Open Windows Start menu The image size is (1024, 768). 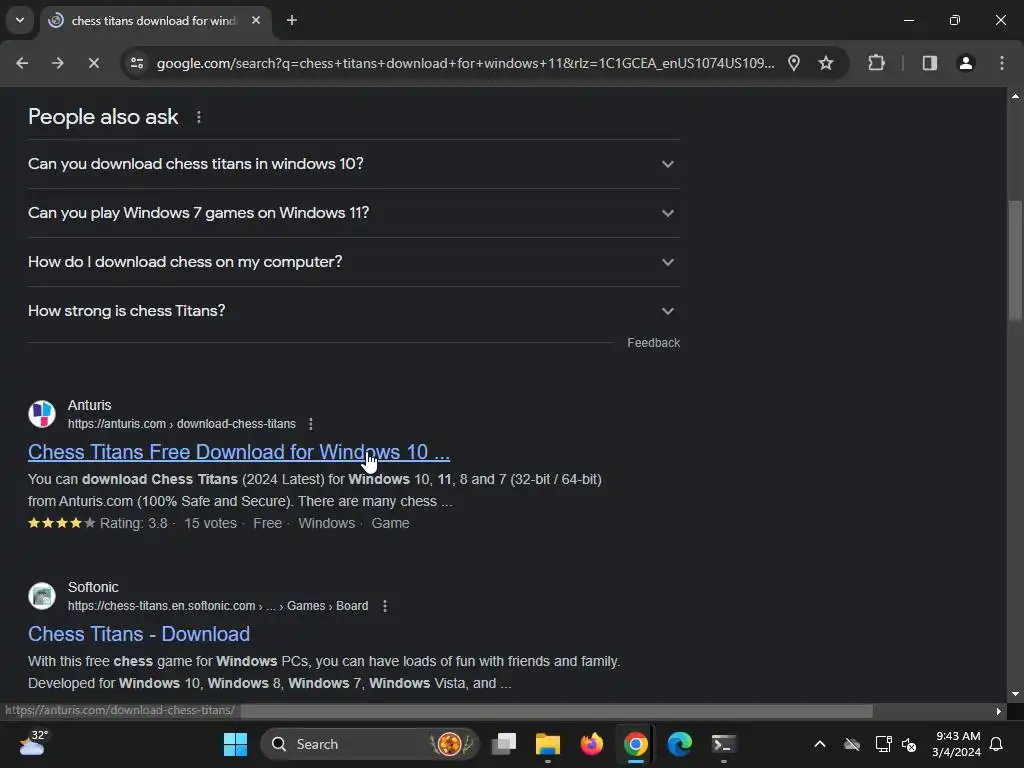[235, 744]
